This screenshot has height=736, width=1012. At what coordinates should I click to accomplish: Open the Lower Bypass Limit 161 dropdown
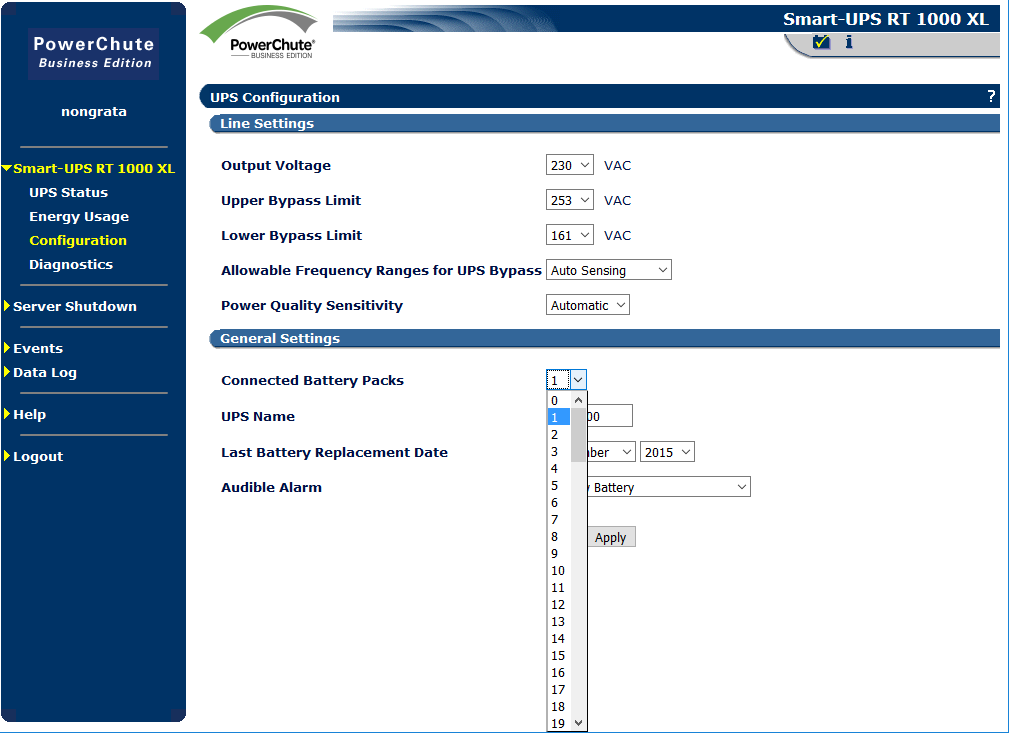pyautogui.click(x=569, y=235)
